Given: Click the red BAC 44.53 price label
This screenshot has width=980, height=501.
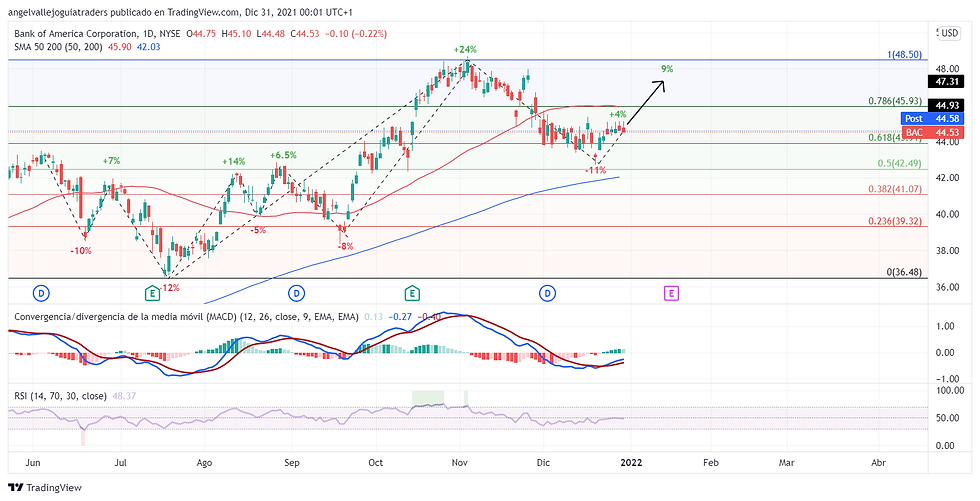Looking at the screenshot, I should pyautogui.click(x=933, y=131).
